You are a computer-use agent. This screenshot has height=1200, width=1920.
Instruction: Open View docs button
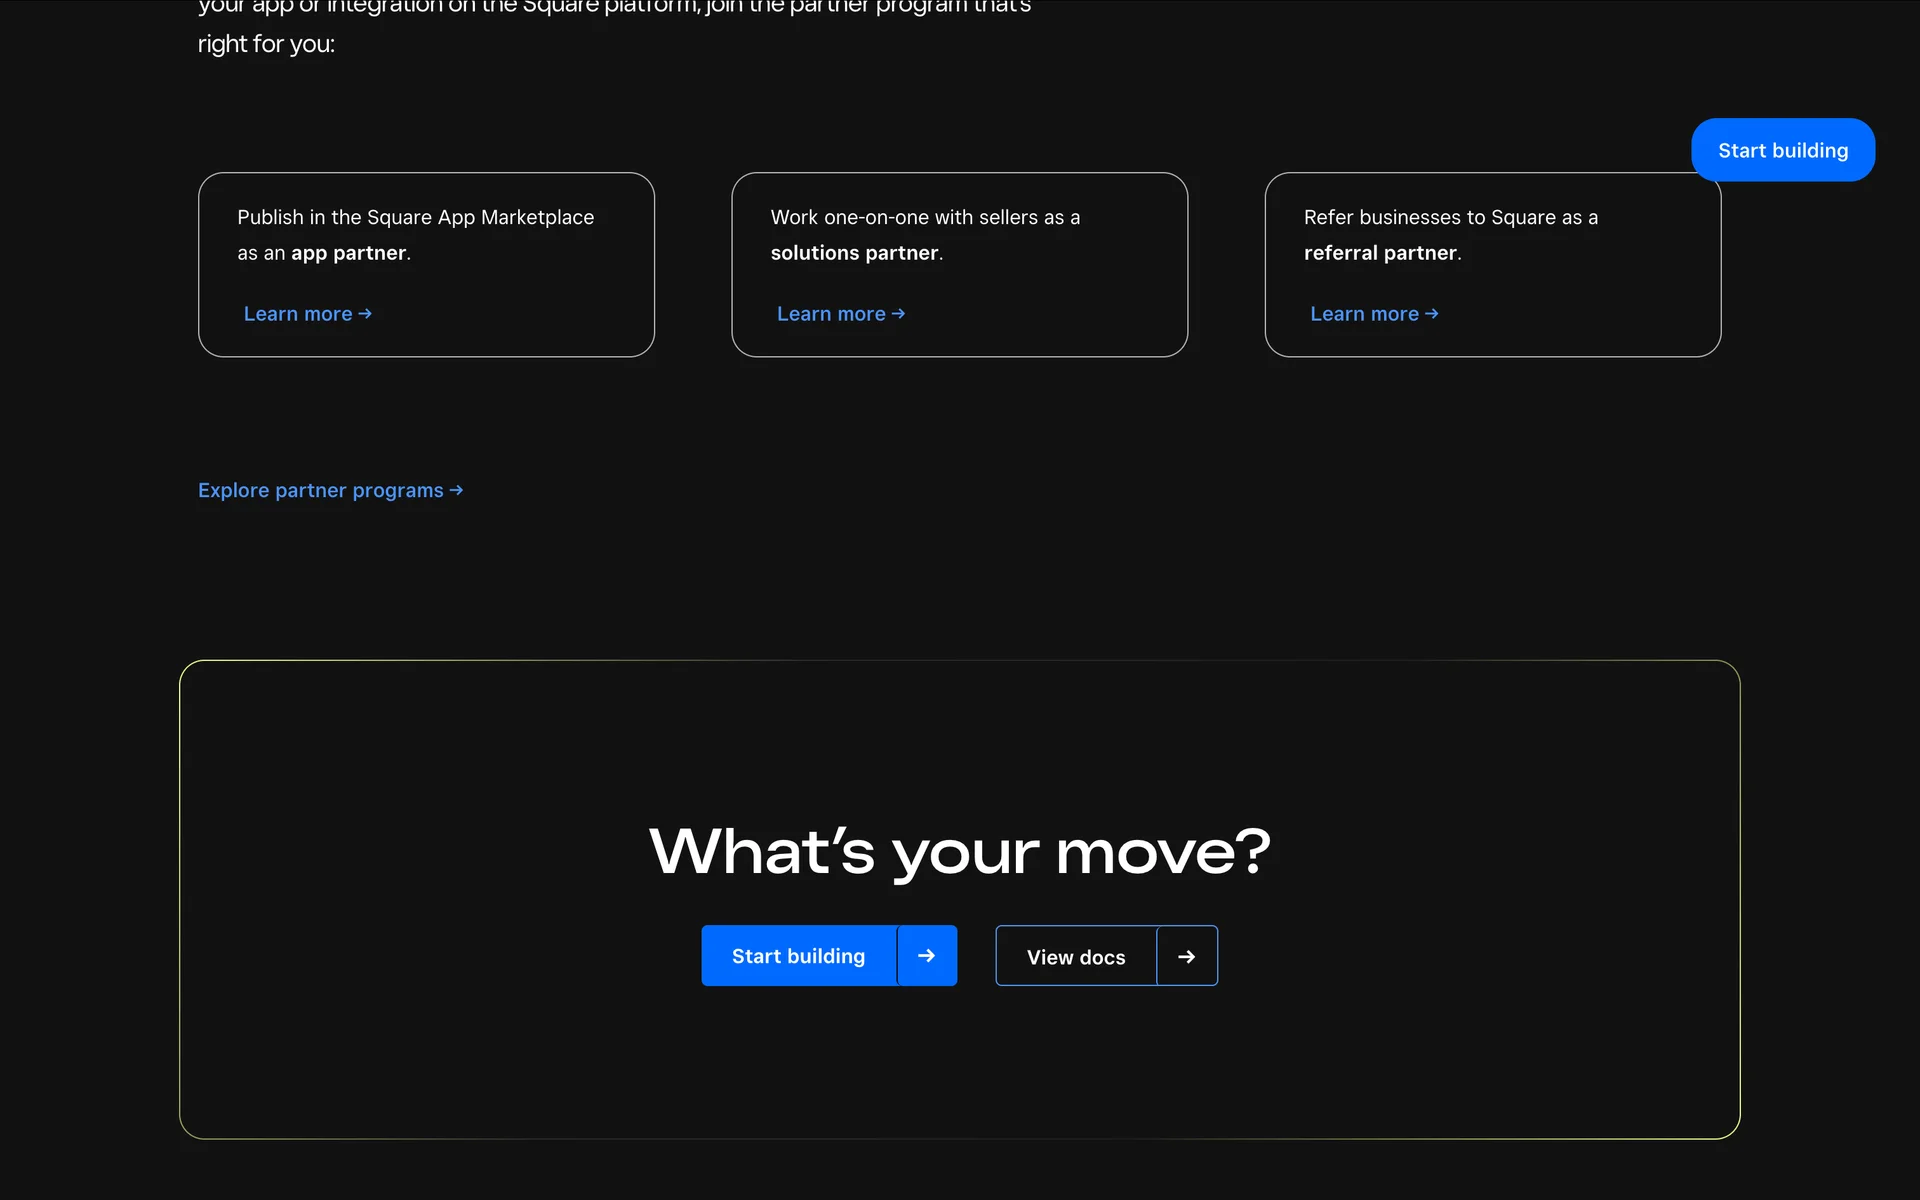point(1075,957)
